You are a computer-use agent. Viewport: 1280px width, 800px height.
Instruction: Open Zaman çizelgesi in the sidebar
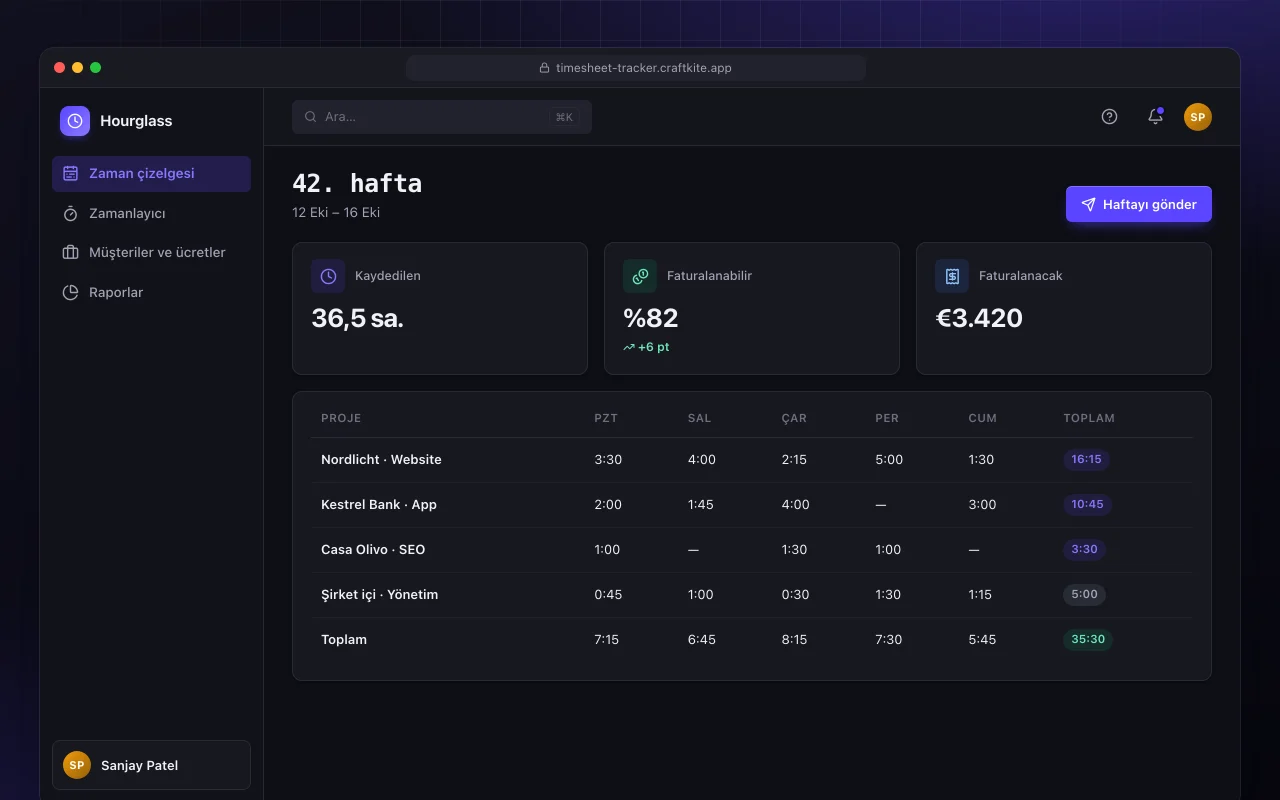(x=151, y=173)
